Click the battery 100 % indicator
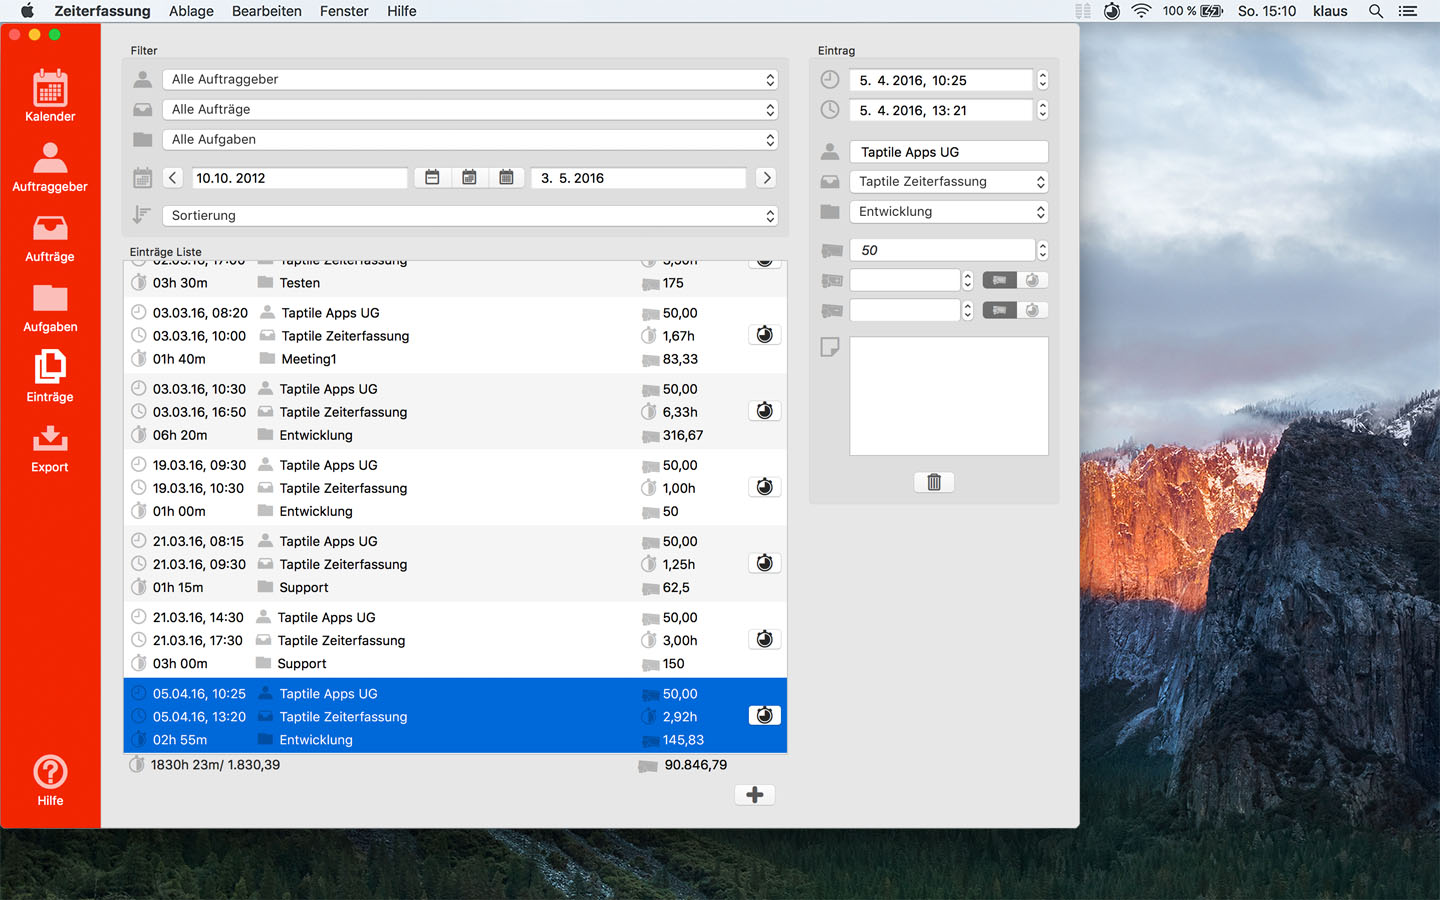 pos(1192,11)
